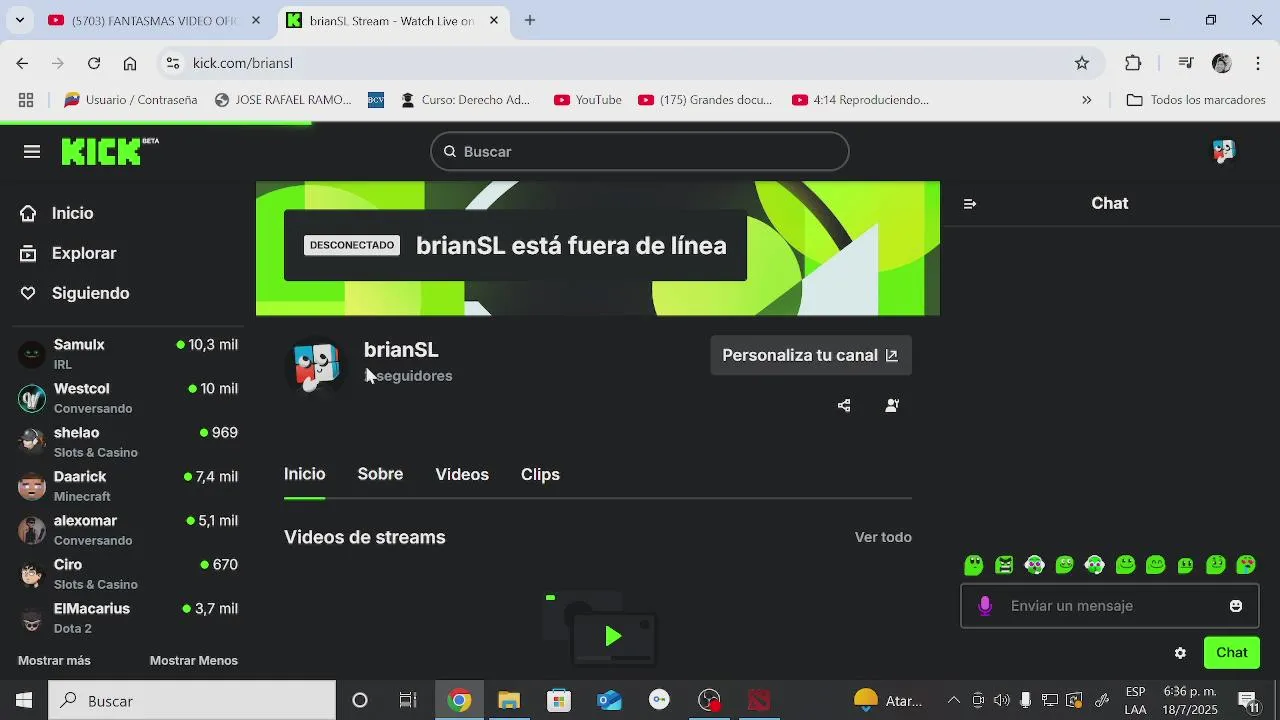Screen dimensions: 1280x720
Task: Open the user avatar menu in Kick header
Action: pos(1223,151)
